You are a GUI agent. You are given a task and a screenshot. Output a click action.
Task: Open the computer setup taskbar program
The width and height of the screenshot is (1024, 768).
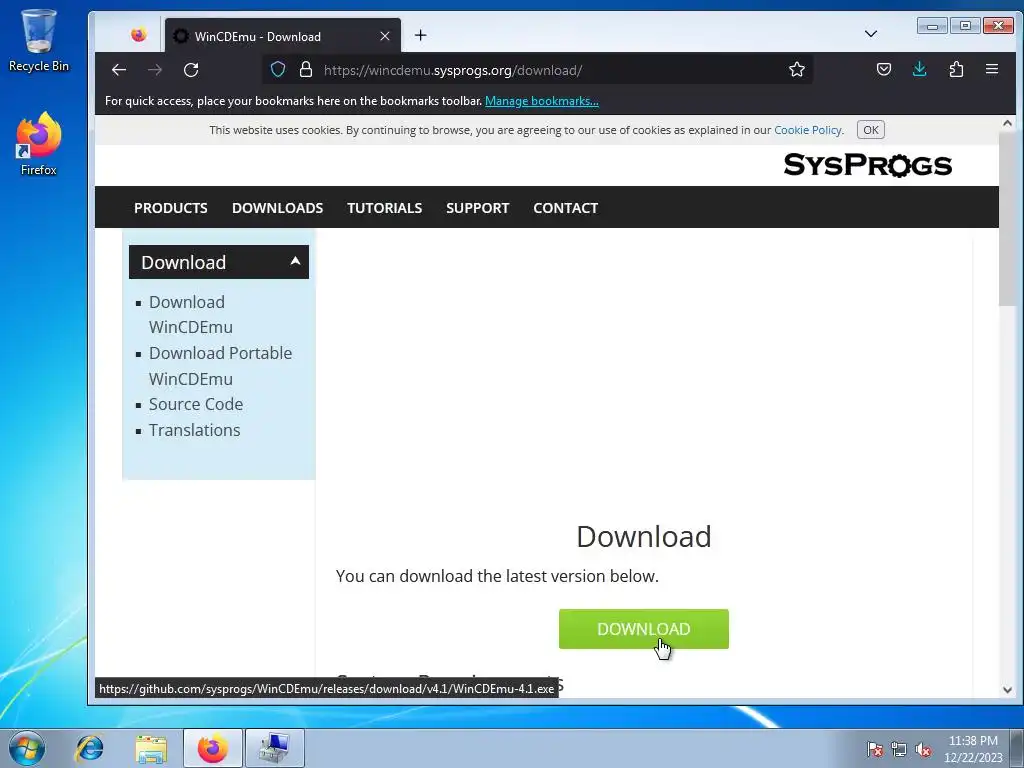point(274,748)
